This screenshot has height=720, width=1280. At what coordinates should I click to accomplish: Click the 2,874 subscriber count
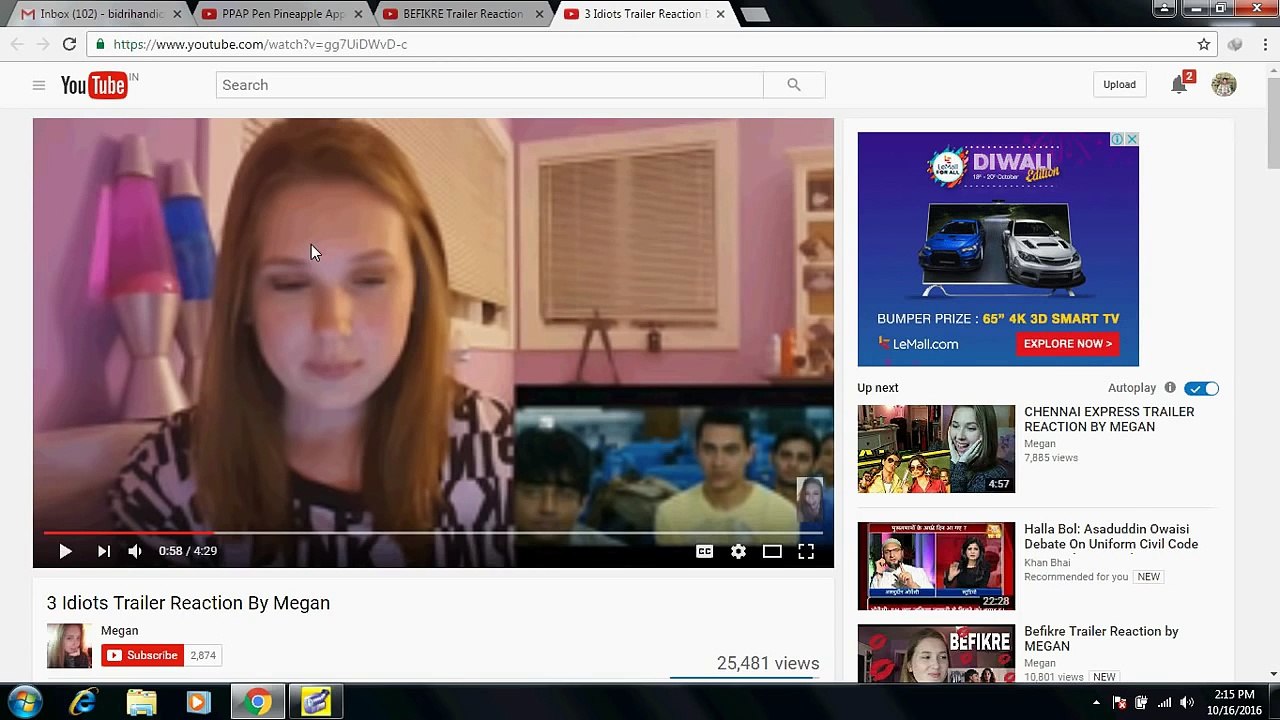(203, 656)
